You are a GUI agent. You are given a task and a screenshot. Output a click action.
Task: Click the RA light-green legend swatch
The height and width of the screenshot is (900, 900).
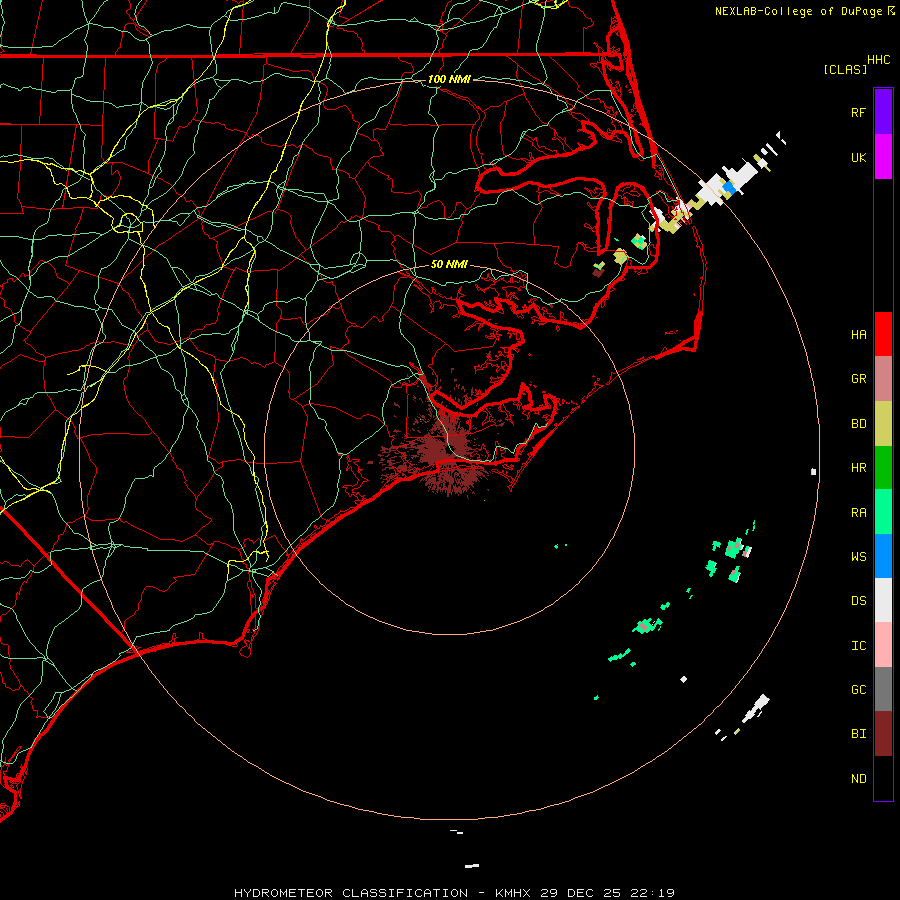[883, 512]
